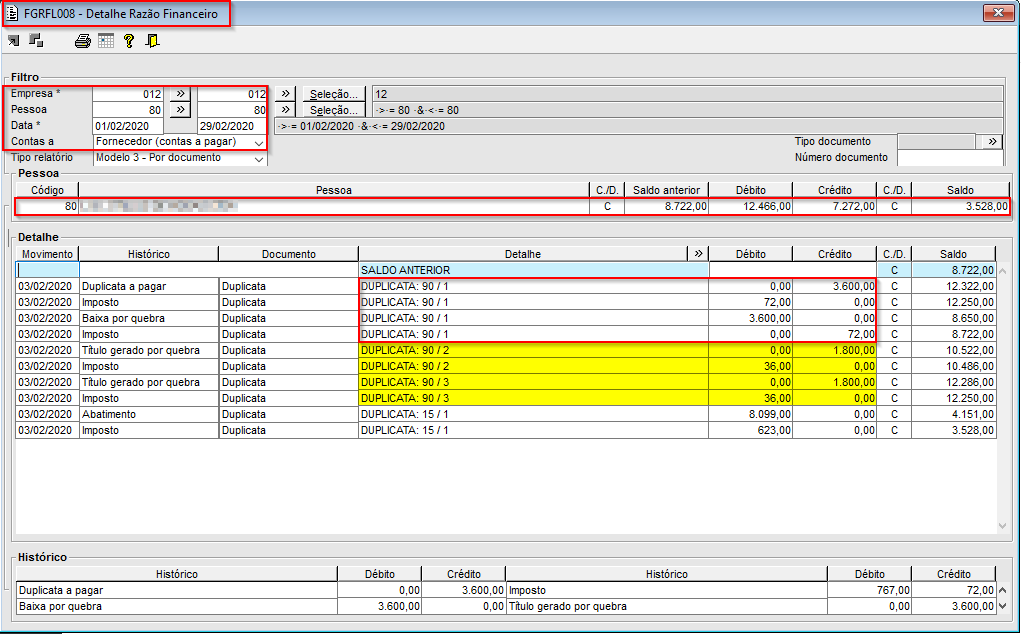
Task: Click the Código column header in the Pessoa grid
Action: coord(48,190)
